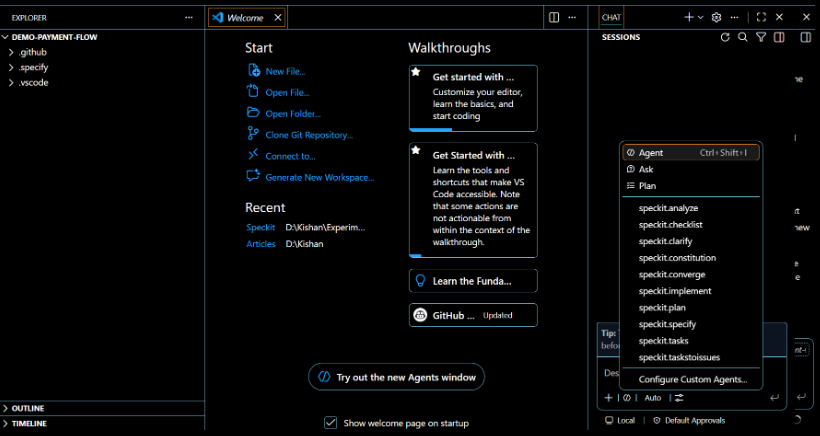Choose the speckit.converge agent

pos(691,274)
